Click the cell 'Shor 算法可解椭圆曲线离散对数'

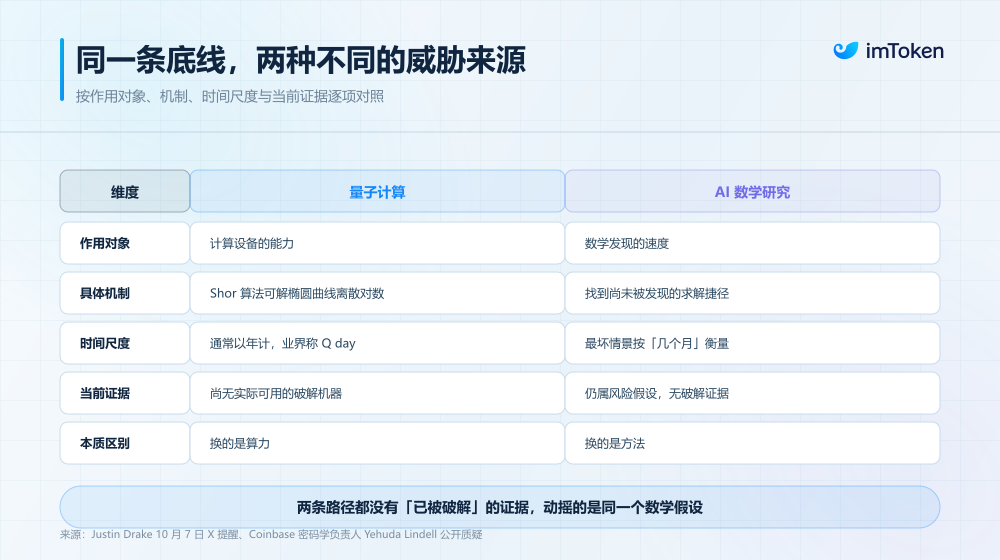click(x=377, y=293)
